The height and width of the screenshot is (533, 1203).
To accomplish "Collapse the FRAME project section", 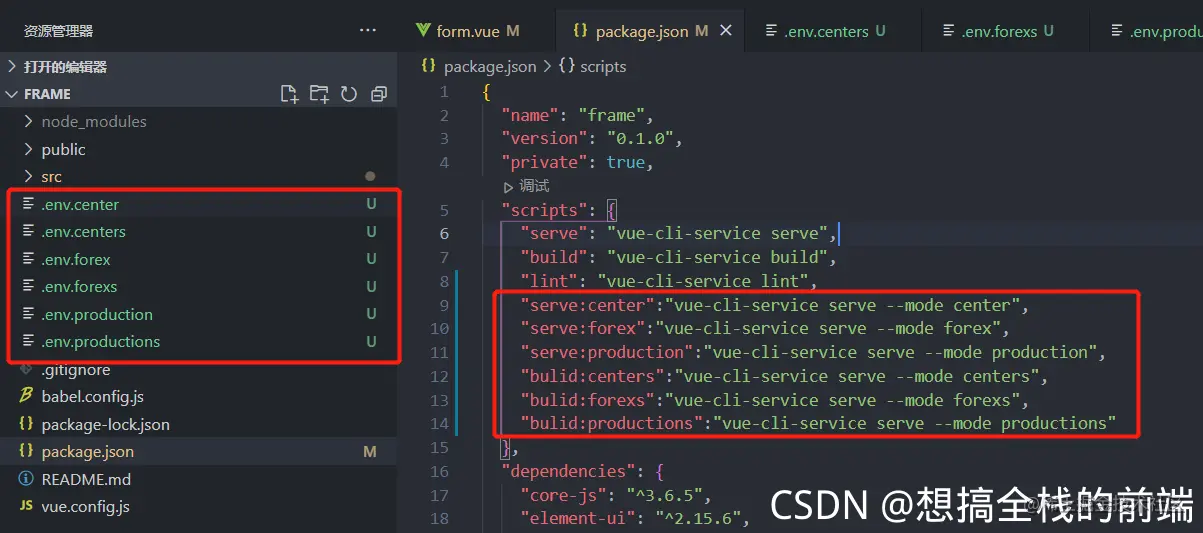I will click(x=12, y=94).
